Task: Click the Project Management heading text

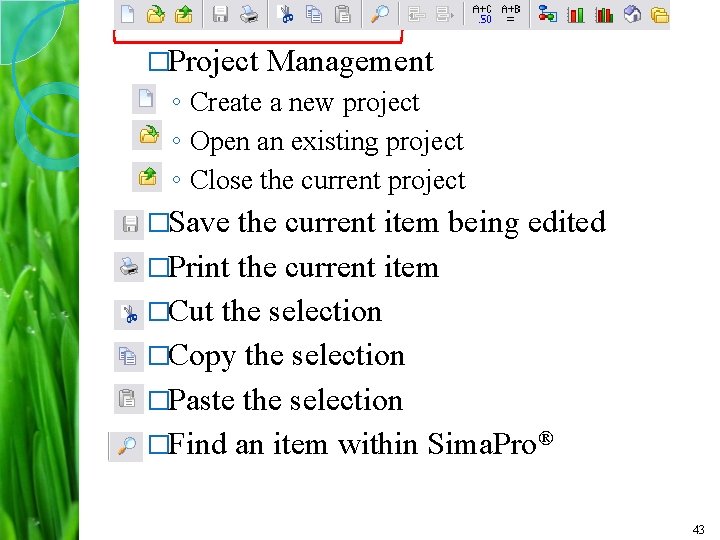Action: [300, 62]
